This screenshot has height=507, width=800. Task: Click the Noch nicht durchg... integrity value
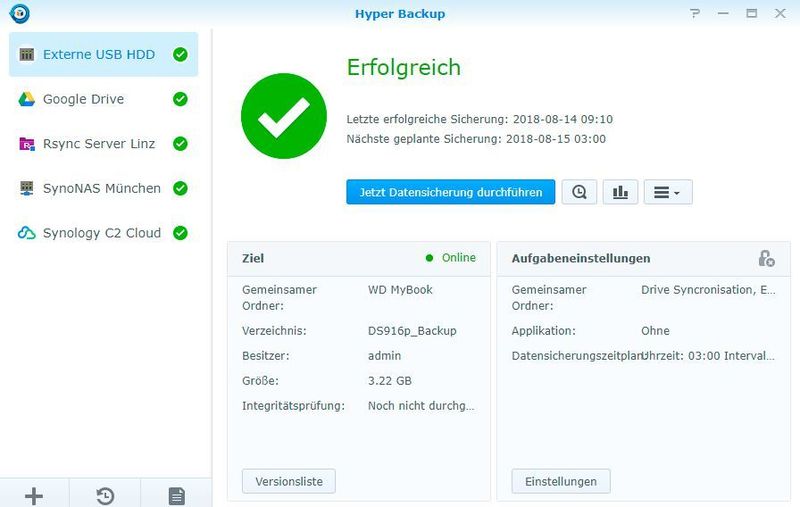(x=421, y=406)
